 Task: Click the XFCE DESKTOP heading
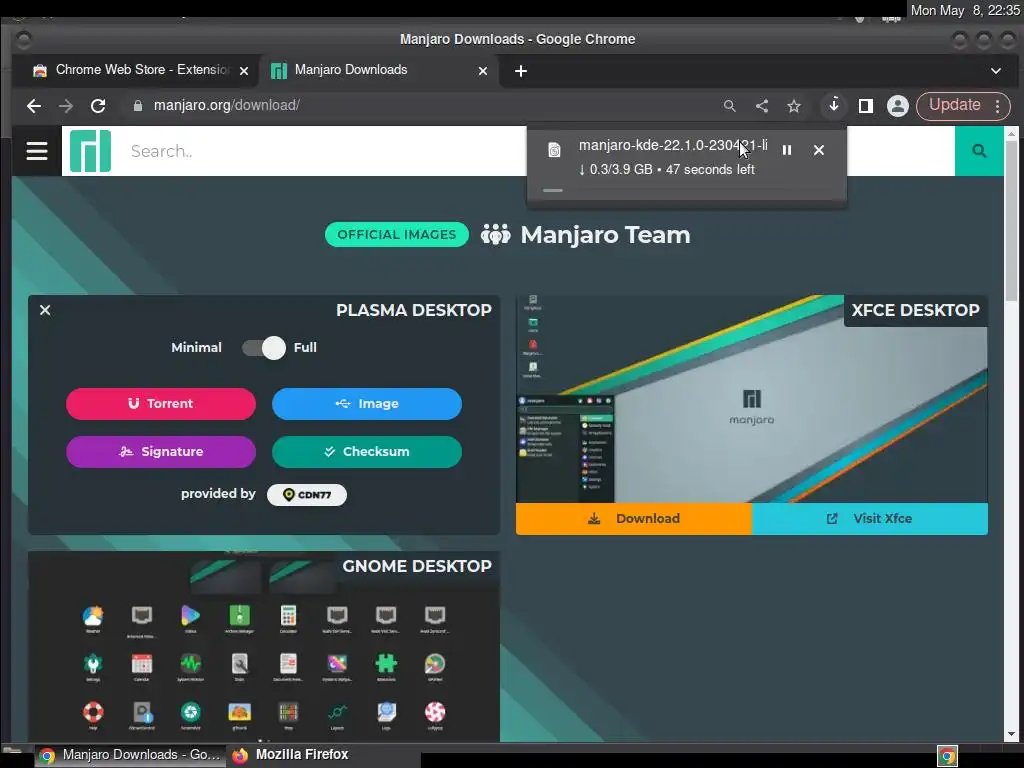915,310
